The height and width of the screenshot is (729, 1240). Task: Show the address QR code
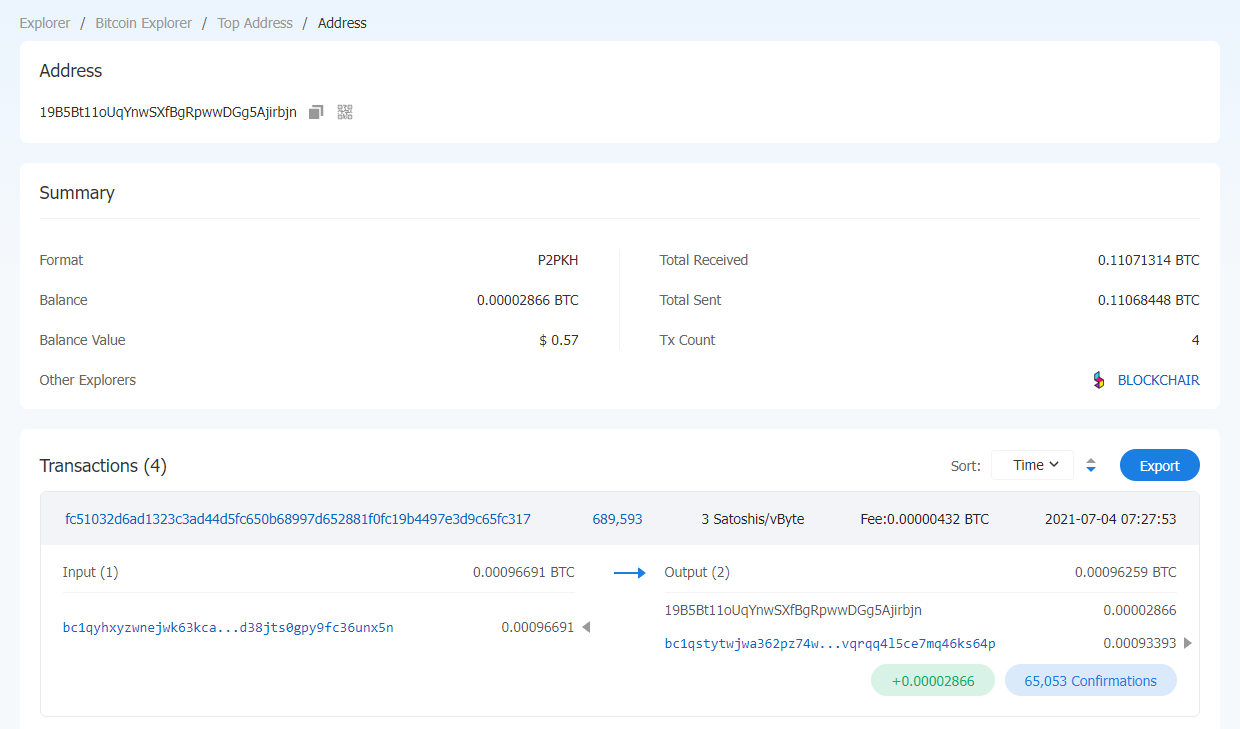coord(345,112)
